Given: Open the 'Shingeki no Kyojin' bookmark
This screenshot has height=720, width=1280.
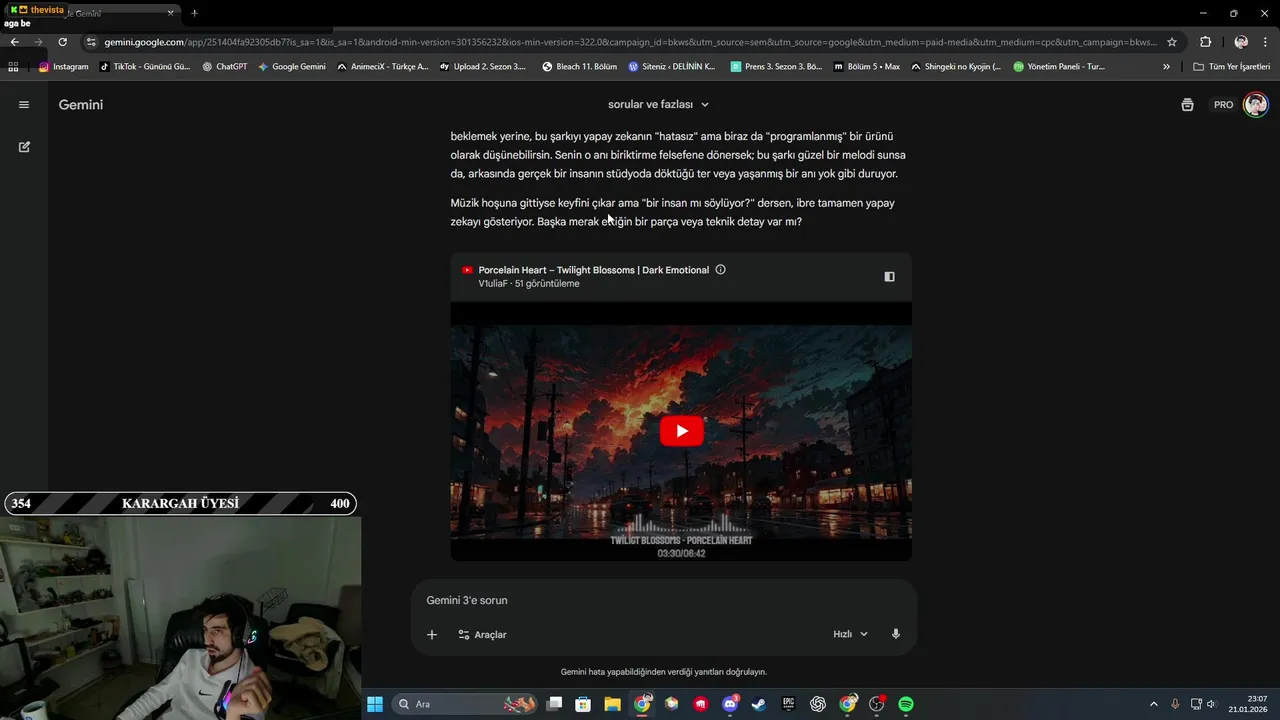Looking at the screenshot, I should 955,67.
